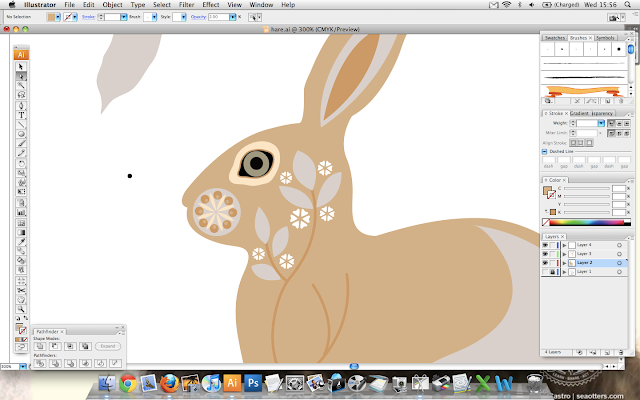
Task: Enable the Dashed Line checkbox
Action: [x=545, y=151]
